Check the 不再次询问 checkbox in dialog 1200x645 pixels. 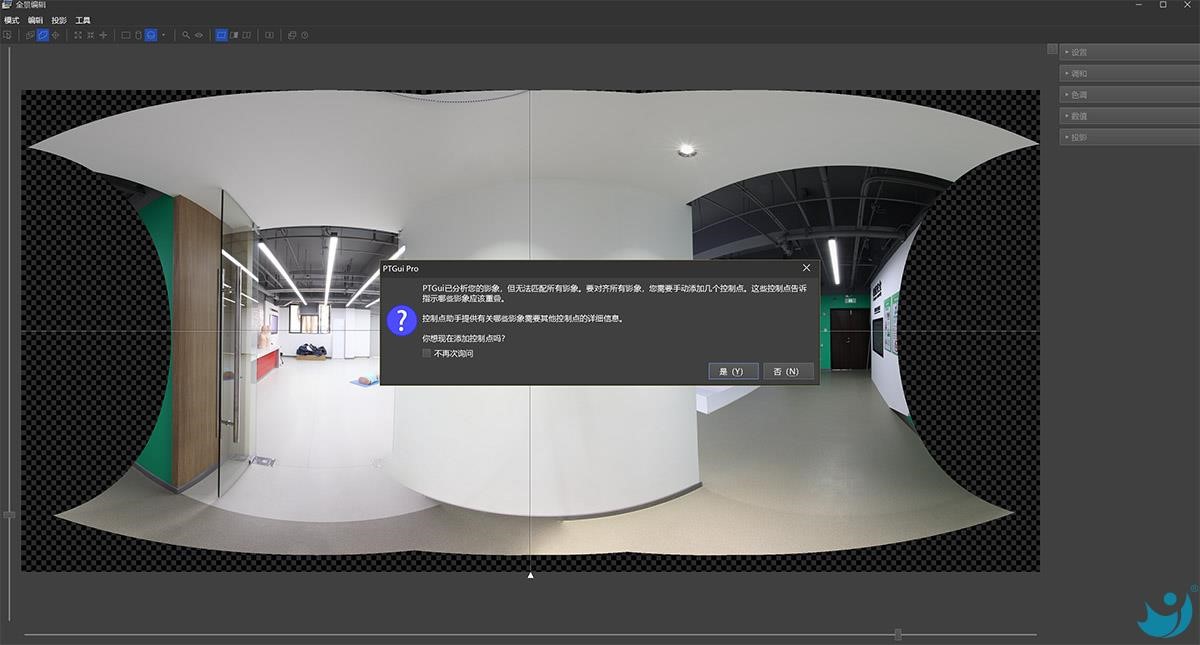tap(427, 353)
